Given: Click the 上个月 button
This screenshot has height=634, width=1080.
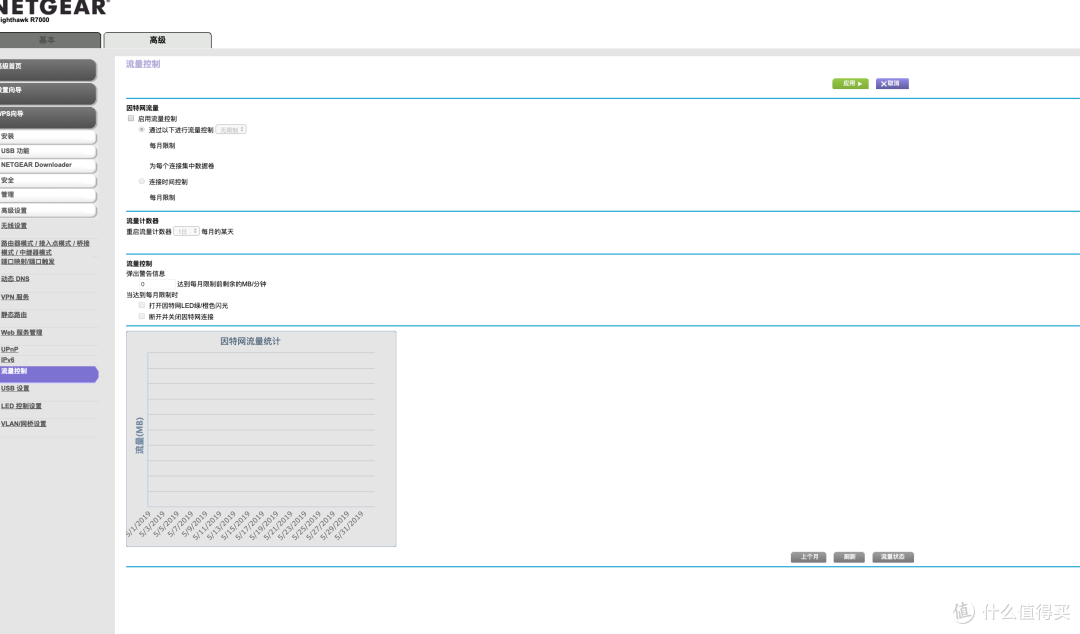Looking at the screenshot, I should click(x=809, y=557).
